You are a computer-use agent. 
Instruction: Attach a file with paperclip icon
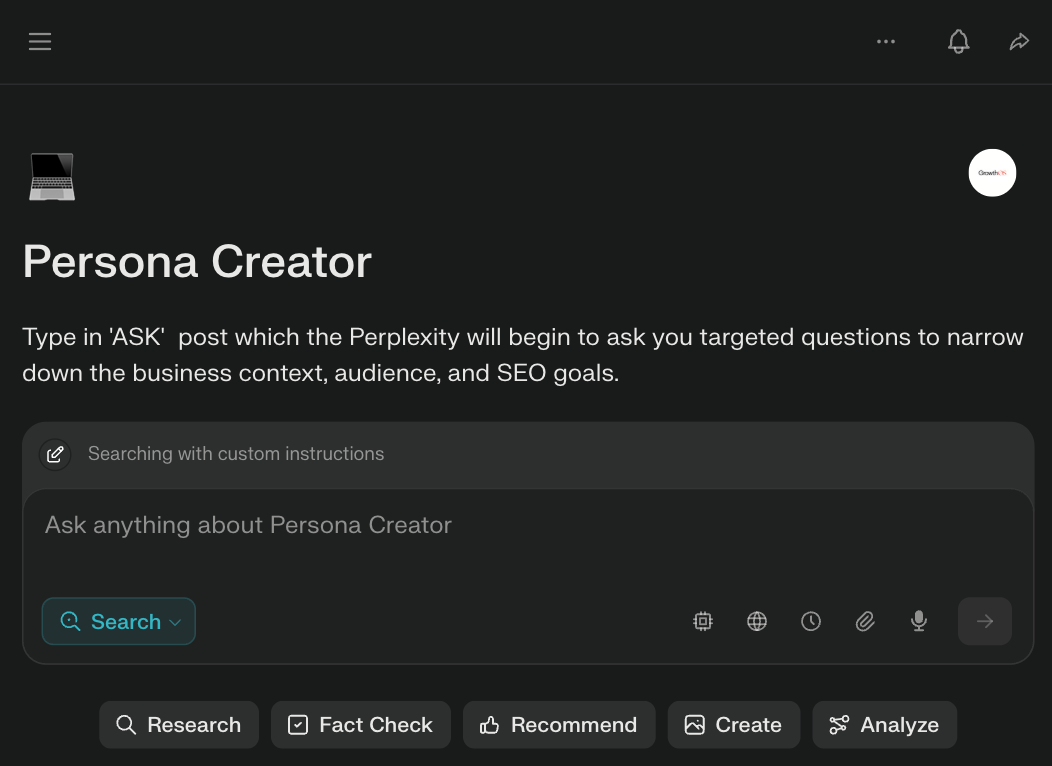point(865,621)
